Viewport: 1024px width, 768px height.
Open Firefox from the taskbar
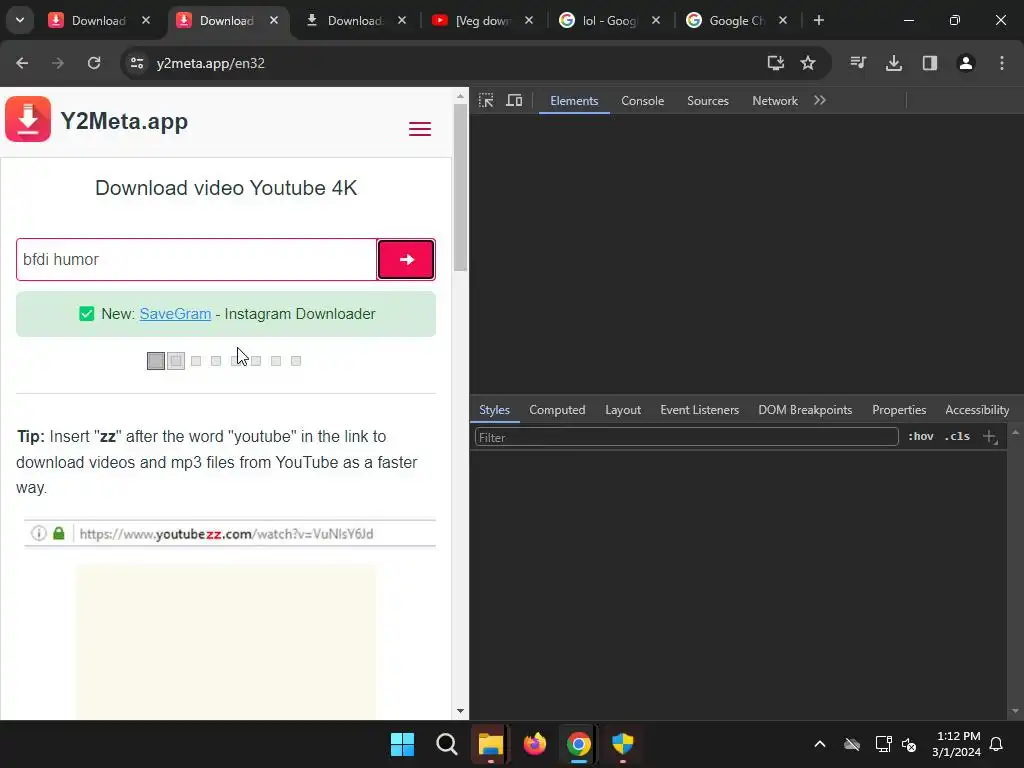tap(535, 744)
